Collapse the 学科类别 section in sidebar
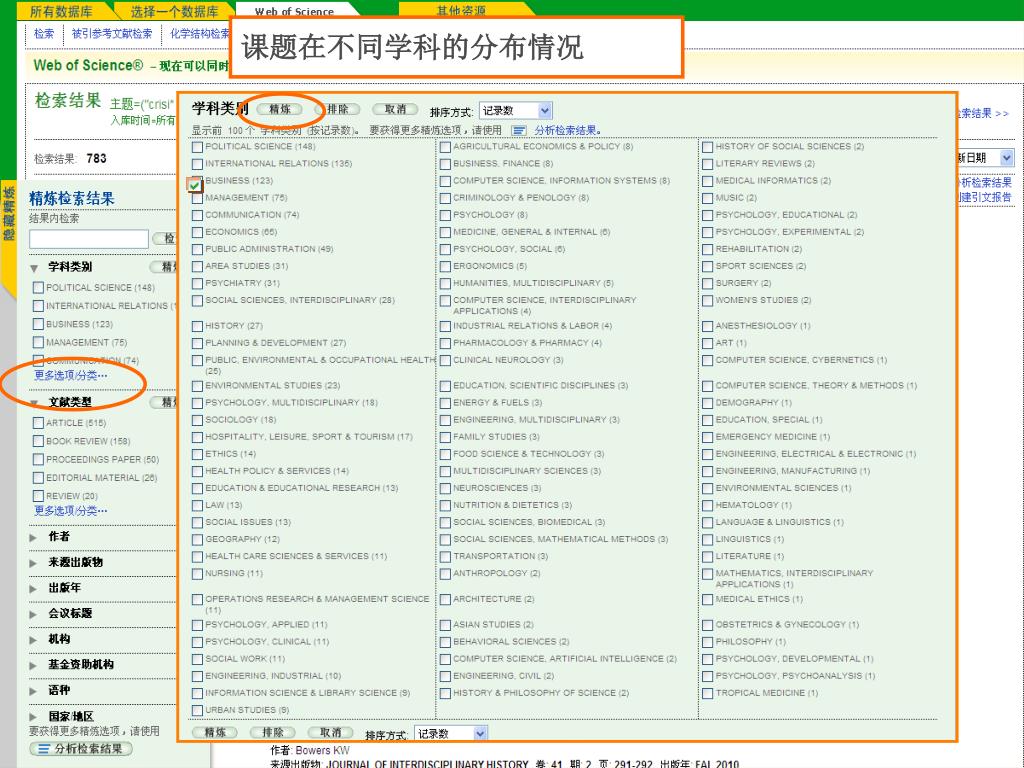Image resolution: width=1024 pixels, height=768 pixels. (x=35, y=268)
